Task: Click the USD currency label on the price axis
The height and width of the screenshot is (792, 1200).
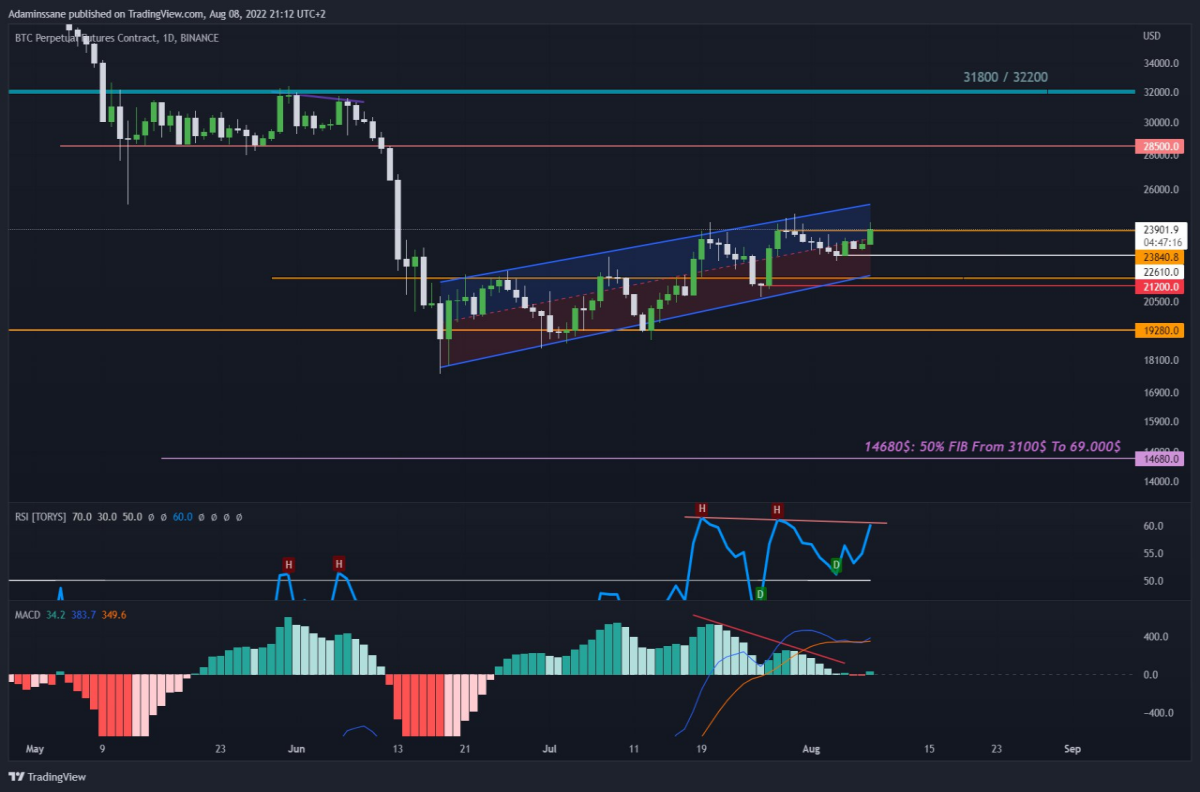Action: pyautogui.click(x=1151, y=37)
